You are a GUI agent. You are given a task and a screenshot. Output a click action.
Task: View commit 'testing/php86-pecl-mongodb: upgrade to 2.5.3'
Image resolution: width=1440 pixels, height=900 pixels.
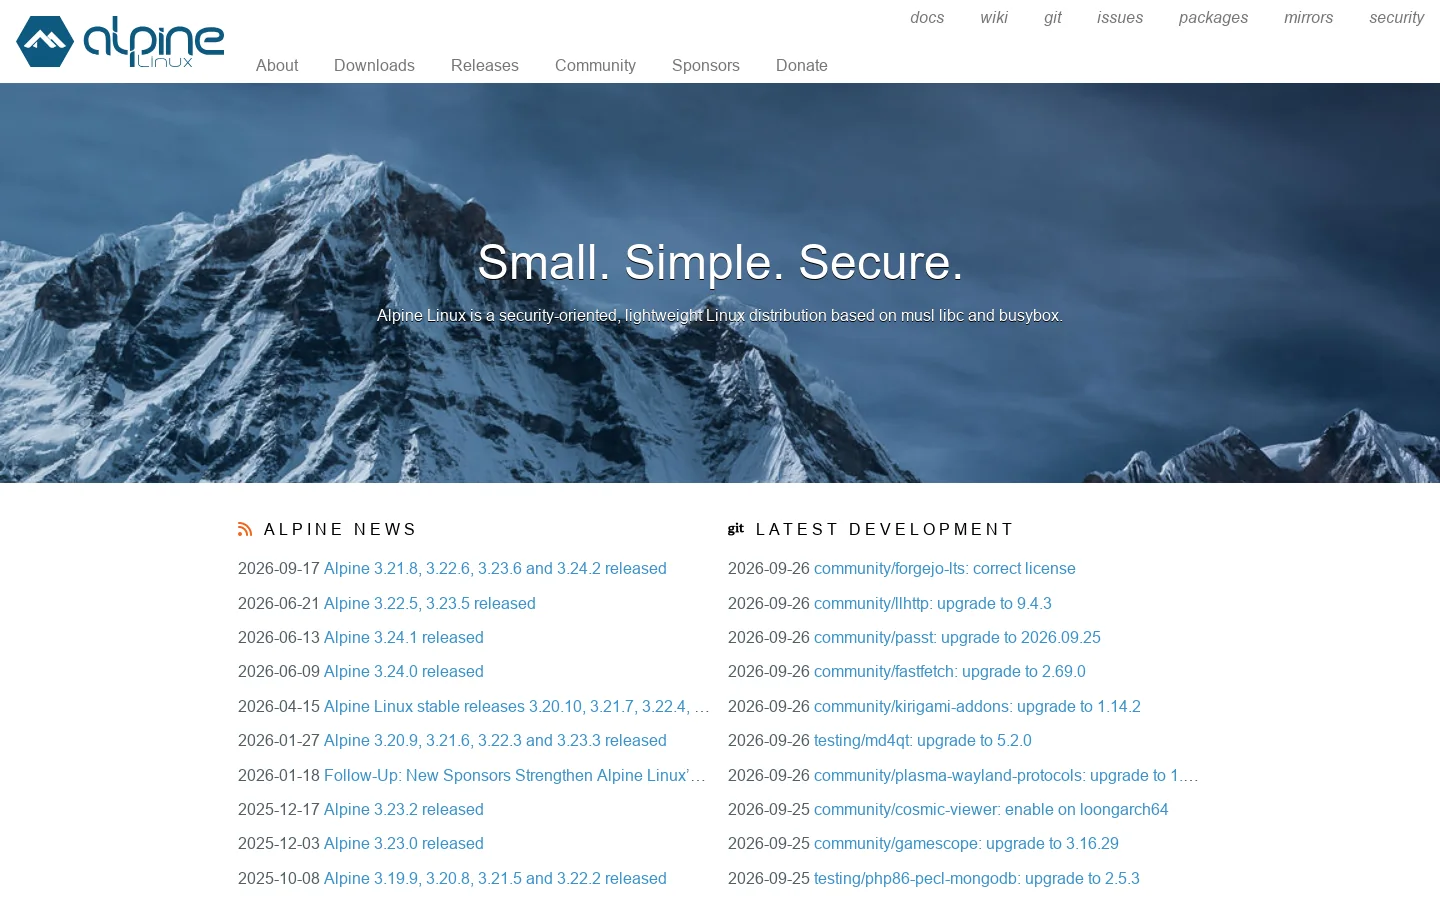coord(977,878)
